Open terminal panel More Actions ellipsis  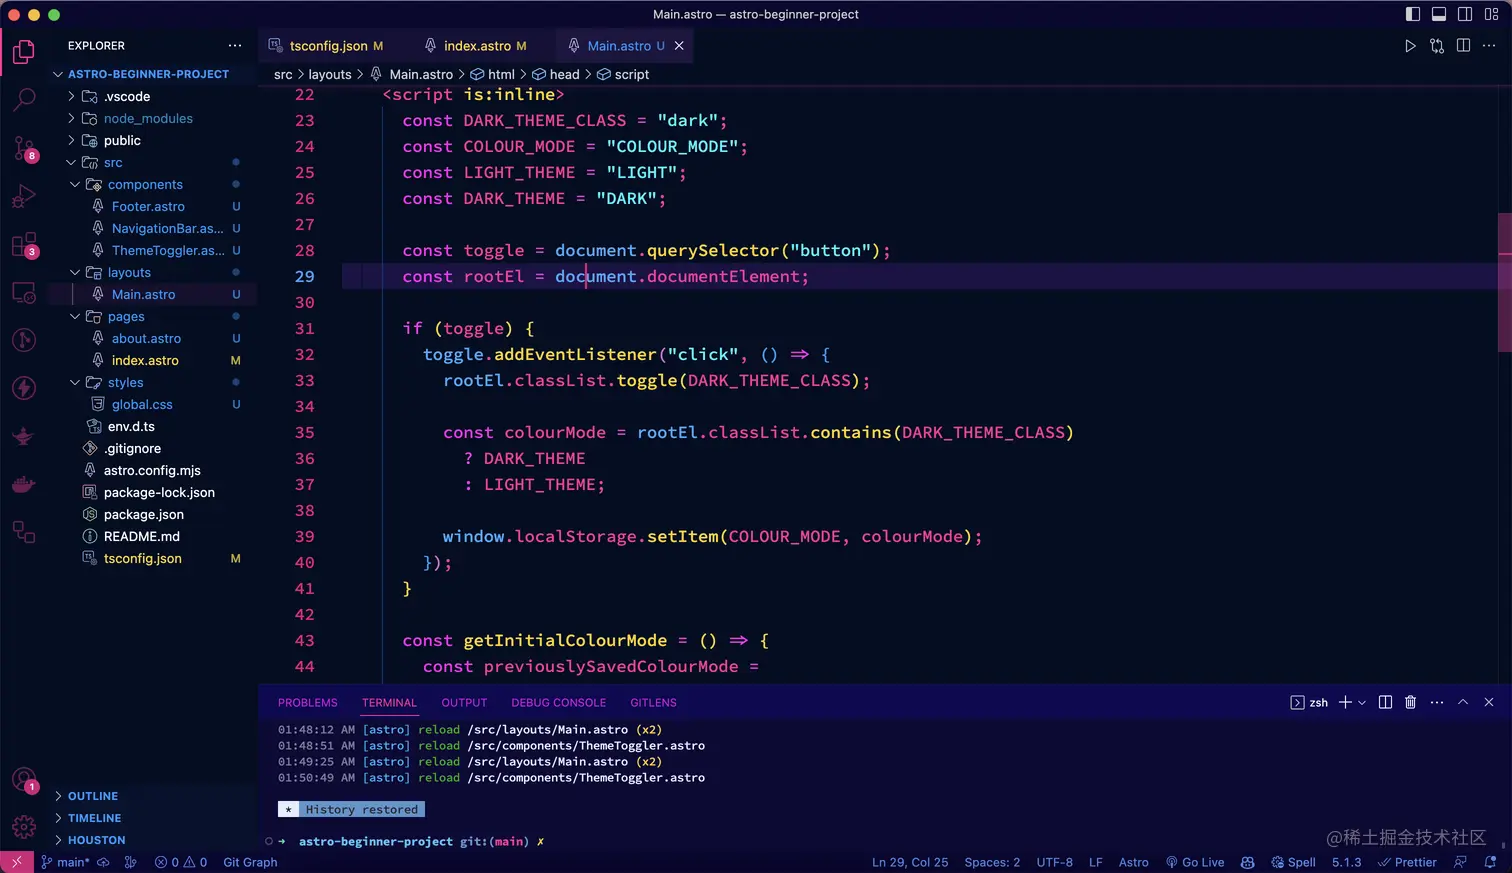[1437, 702]
